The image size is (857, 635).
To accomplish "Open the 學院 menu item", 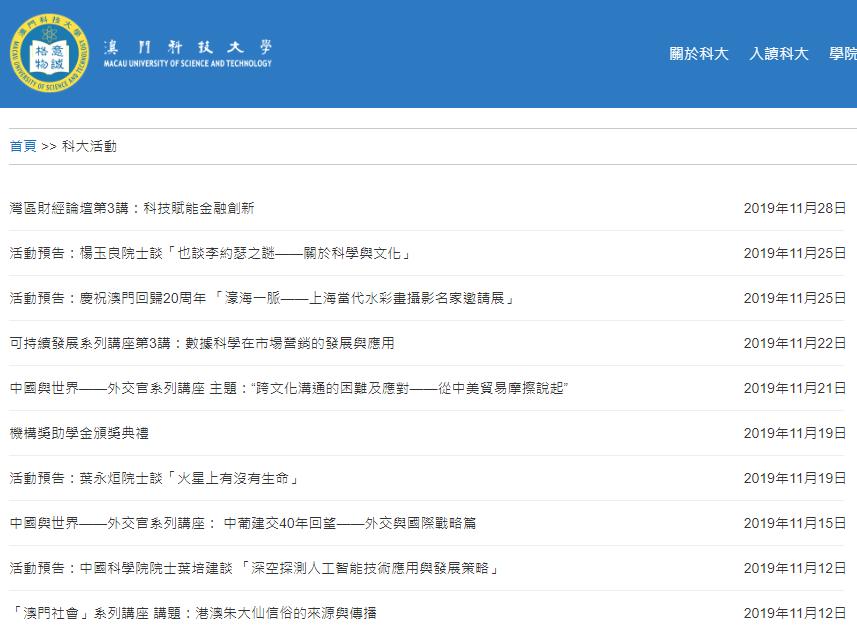I will click(x=845, y=55).
